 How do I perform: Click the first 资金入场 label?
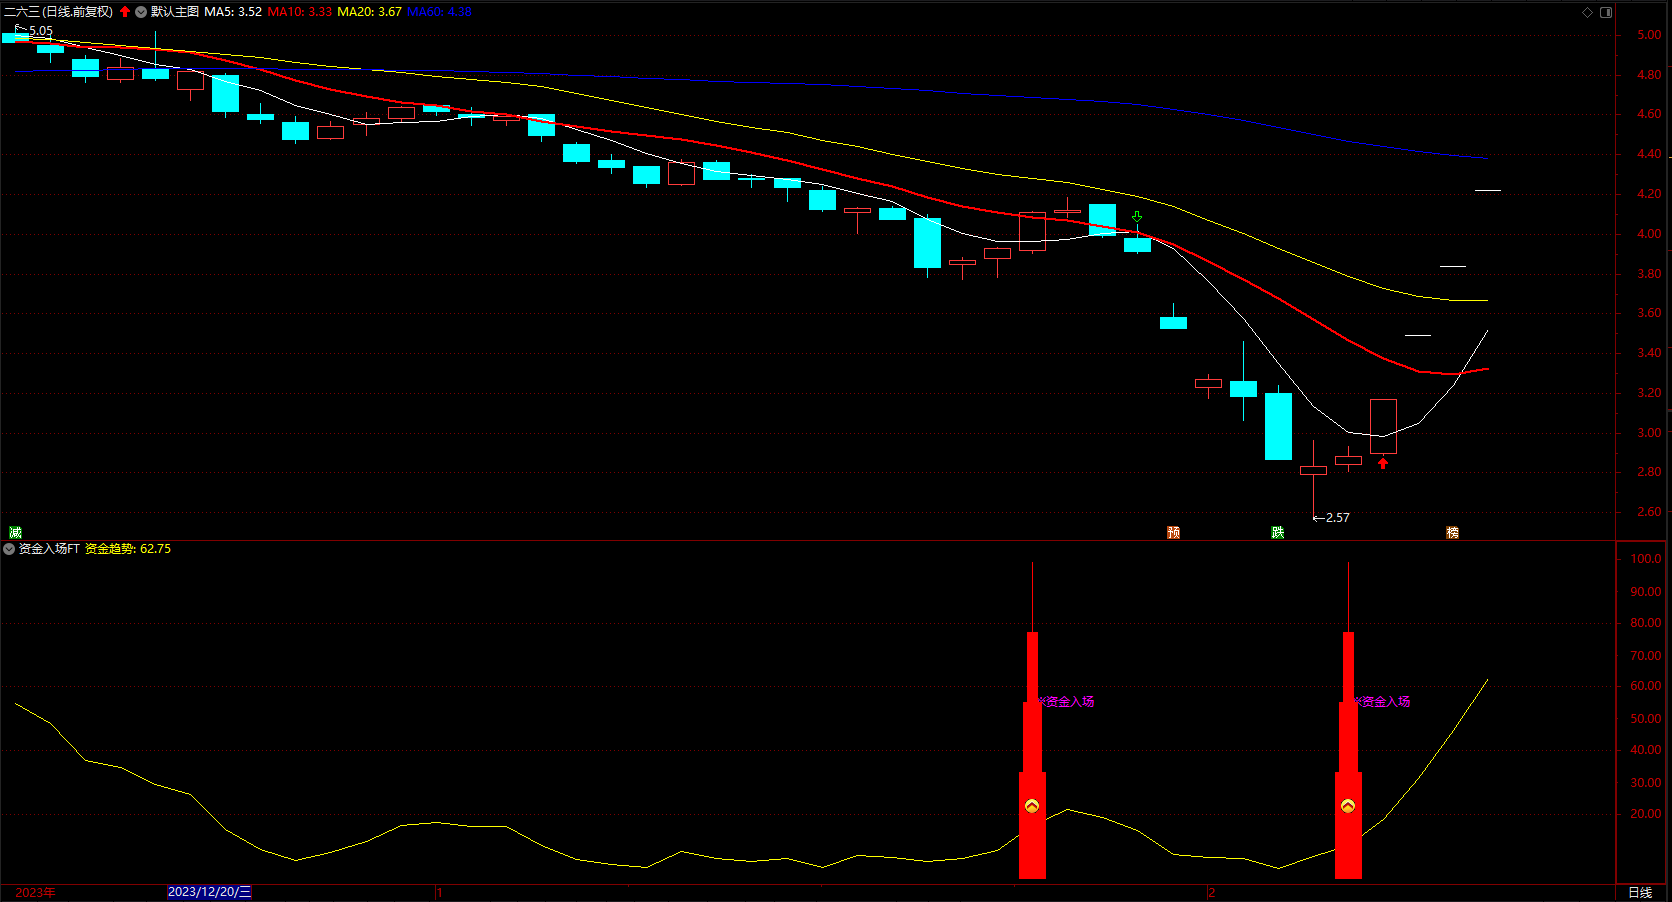point(1069,702)
